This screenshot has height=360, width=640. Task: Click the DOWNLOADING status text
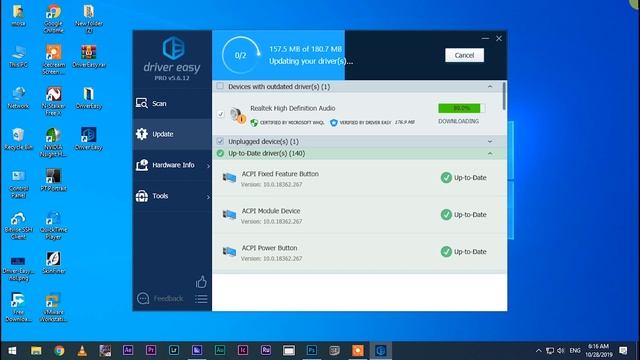pos(458,121)
